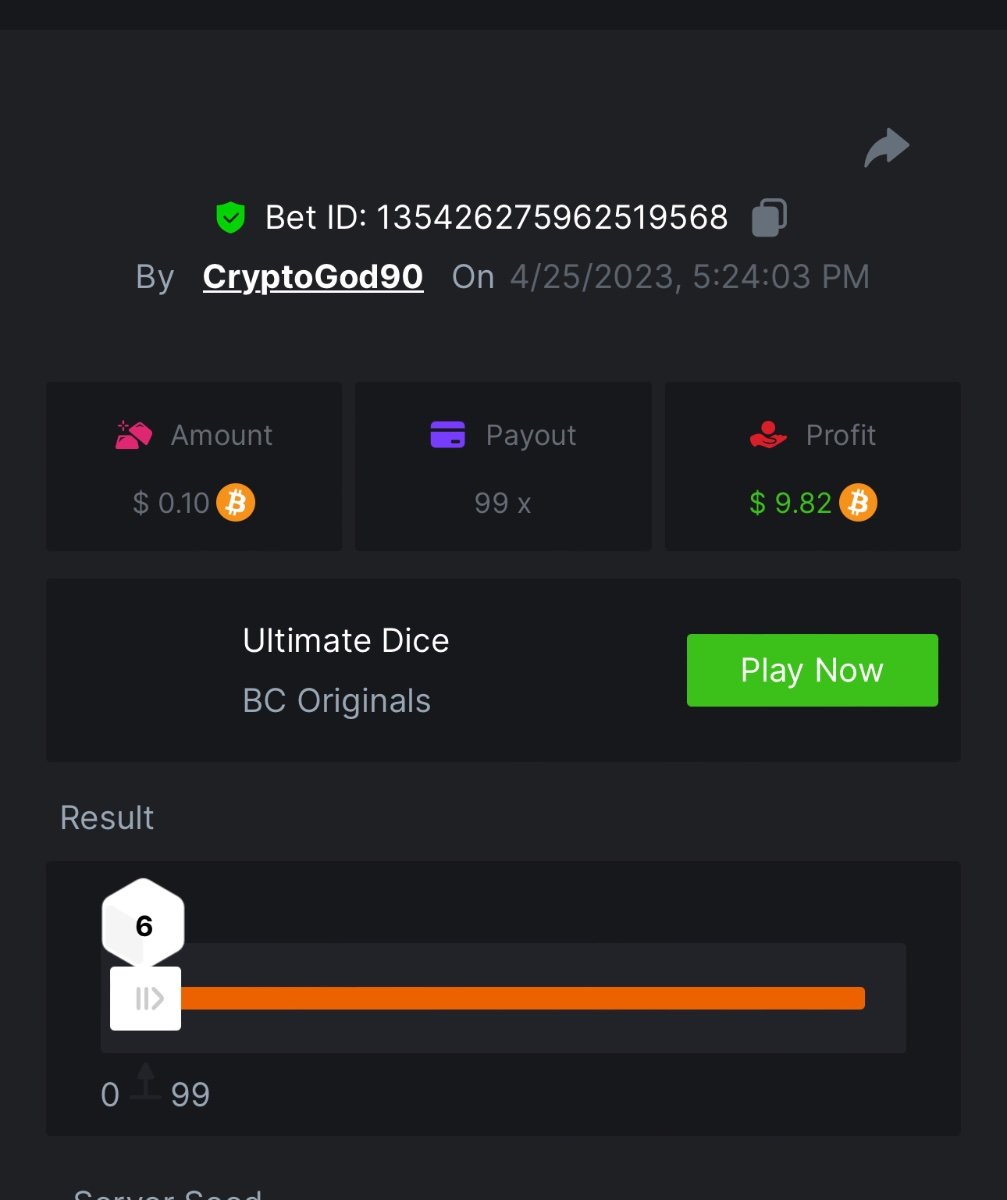Click the pink Amount icon
1007x1200 pixels.
tap(134, 435)
